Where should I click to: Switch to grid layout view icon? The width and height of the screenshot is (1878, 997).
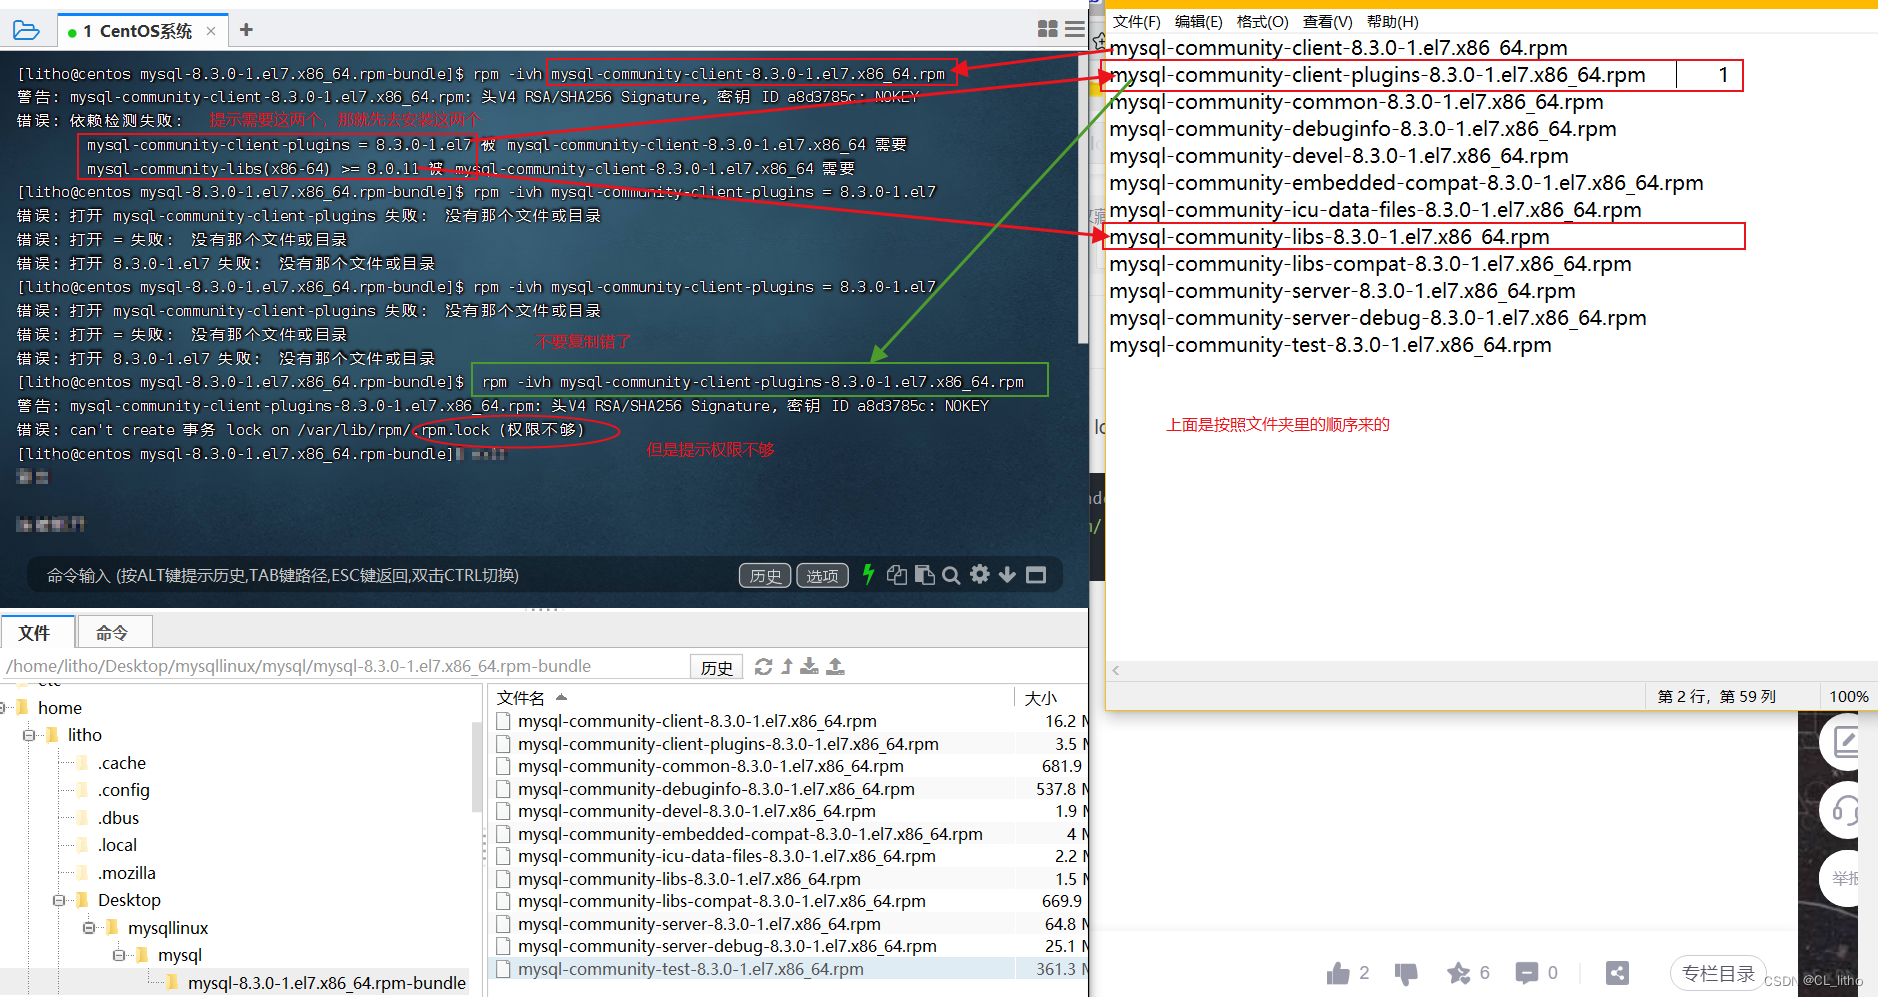click(1047, 29)
